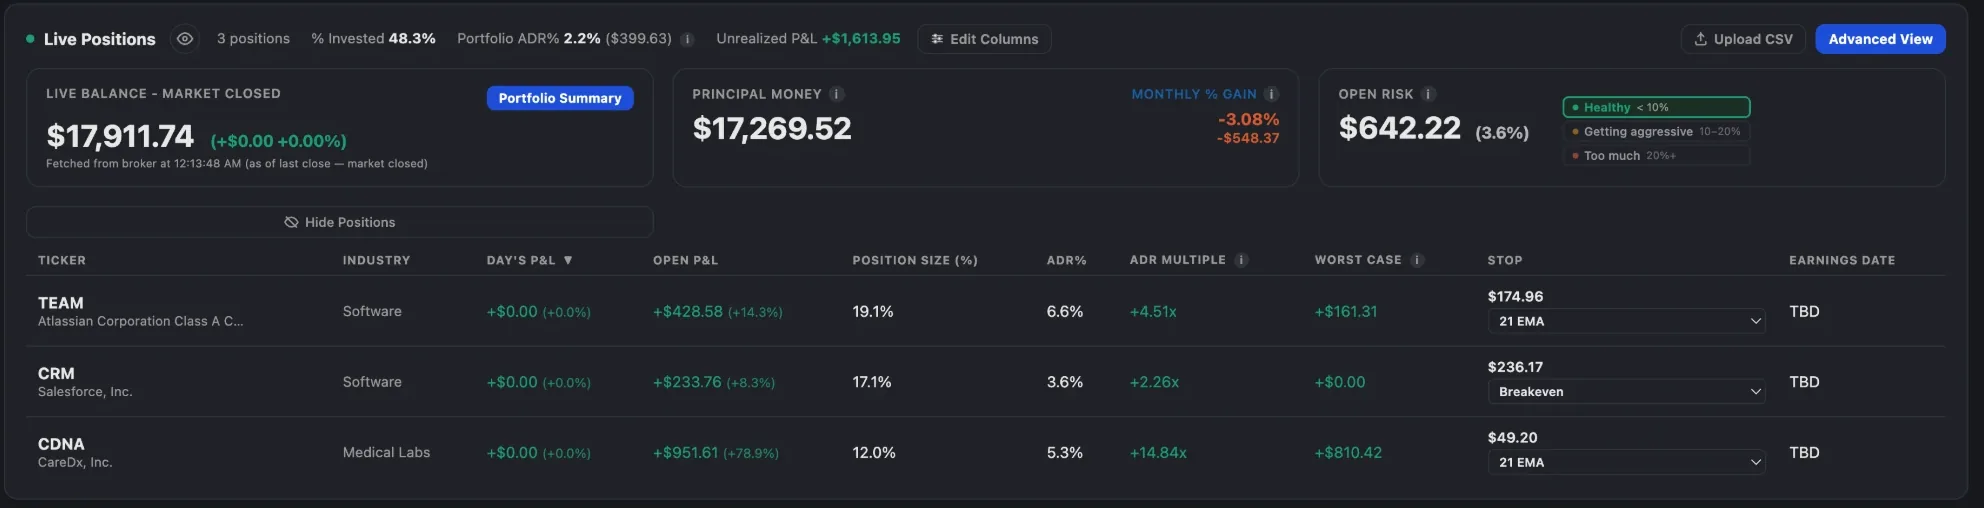Click the -3.08% monthly gain value
Image resolution: width=1984 pixels, height=508 pixels.
point(1248,119)
